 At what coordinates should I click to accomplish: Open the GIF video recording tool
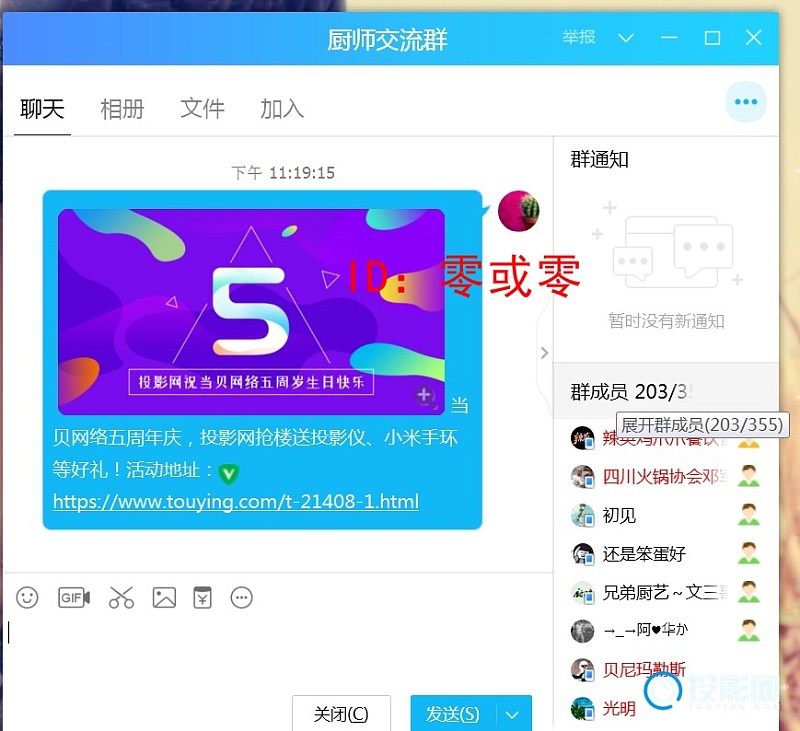click(x=74, y=597)
